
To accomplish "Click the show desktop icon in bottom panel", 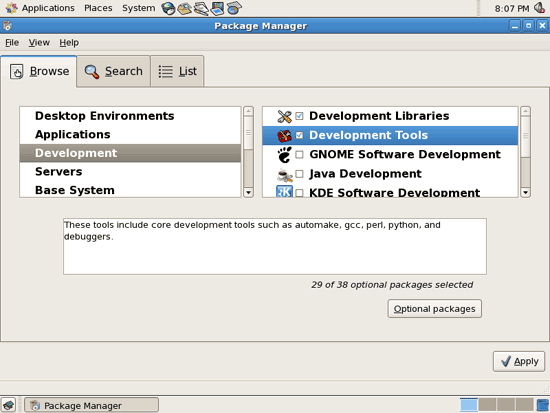I will tap(8, 405).
